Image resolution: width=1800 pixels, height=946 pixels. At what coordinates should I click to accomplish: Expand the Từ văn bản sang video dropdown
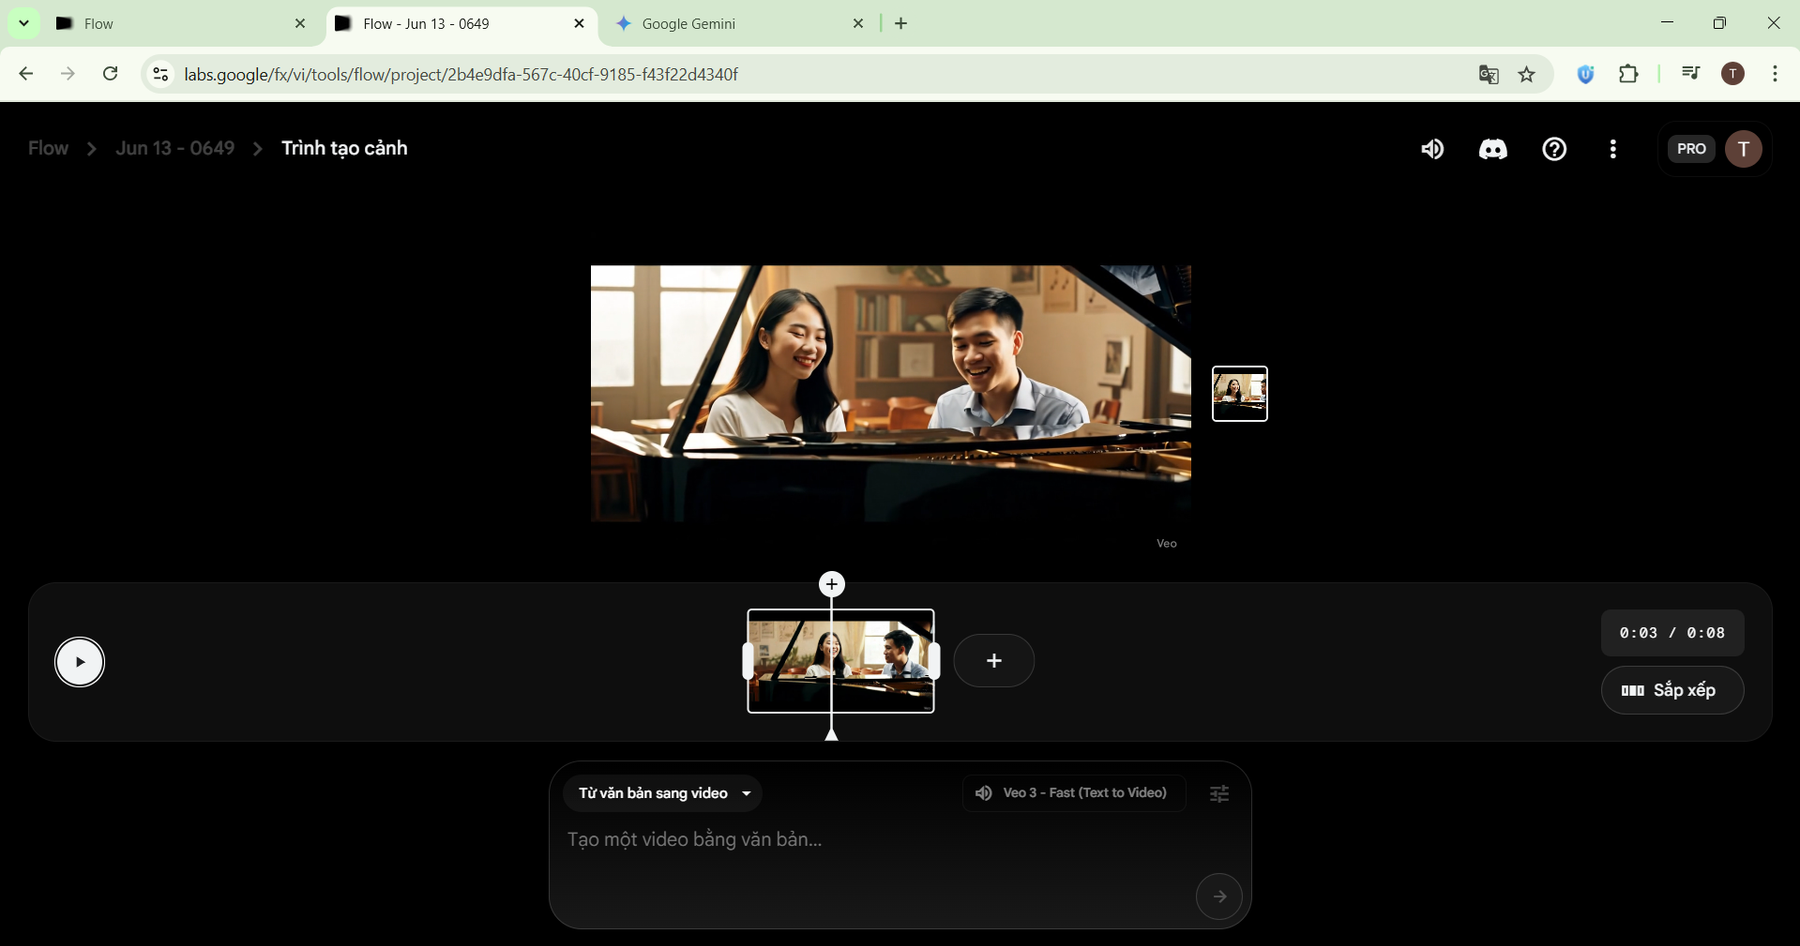[662, 793]
